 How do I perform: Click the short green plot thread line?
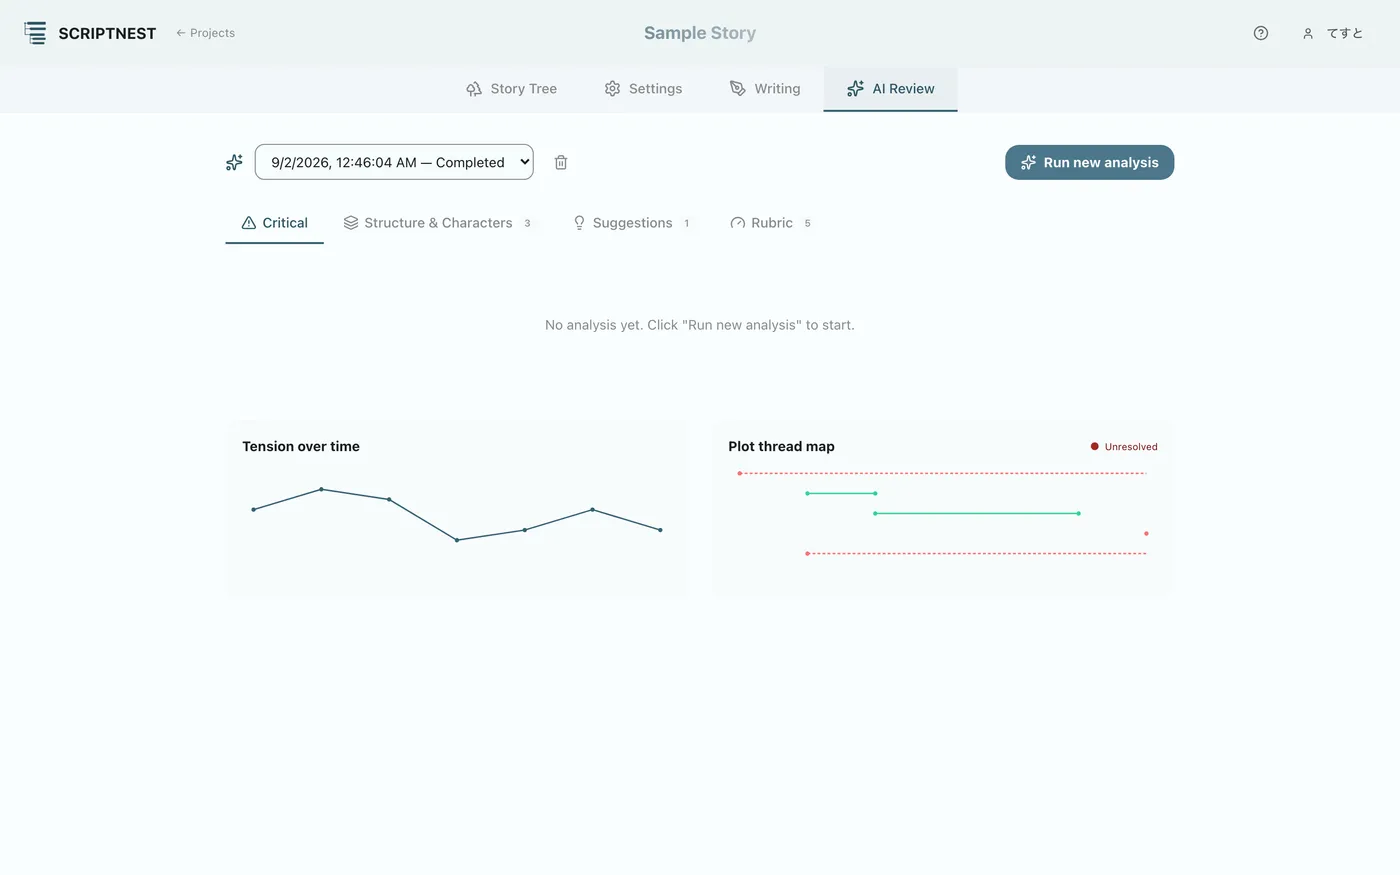coord(841,493)
